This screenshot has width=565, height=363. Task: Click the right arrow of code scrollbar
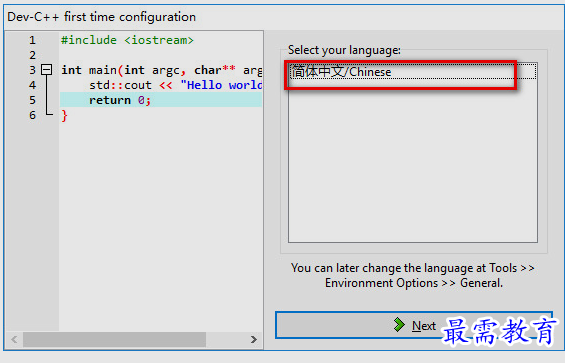click(254, 339)
